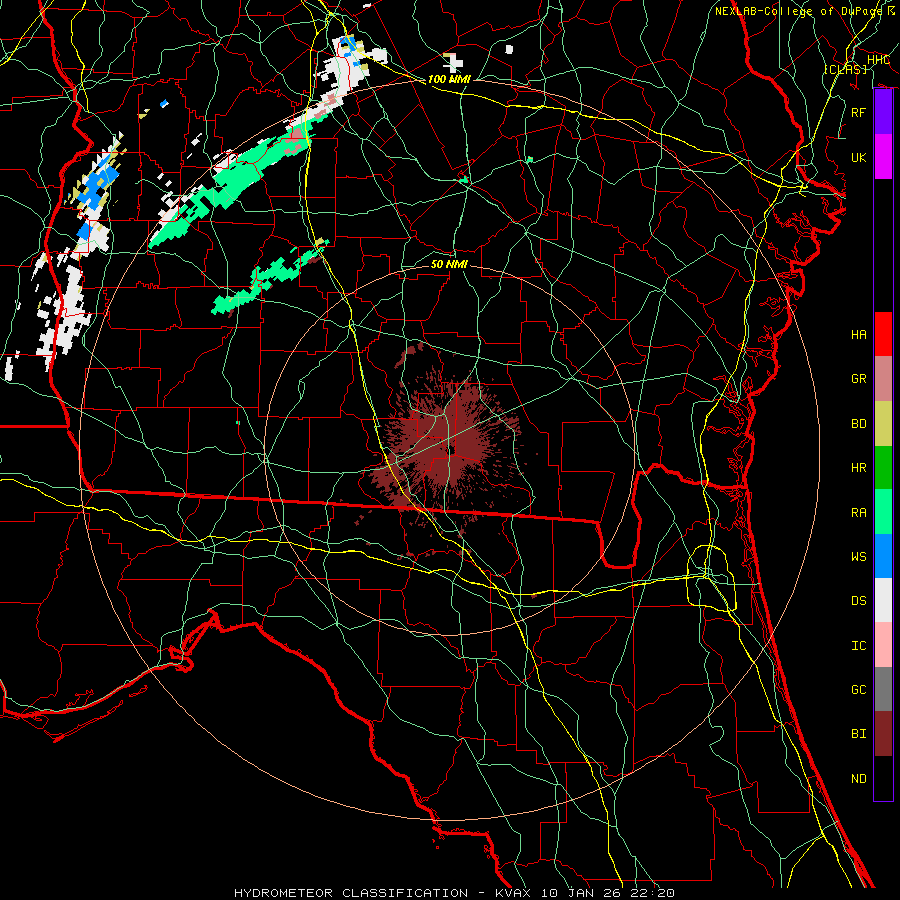Click the RA light green legend swatch

(883, 512)
